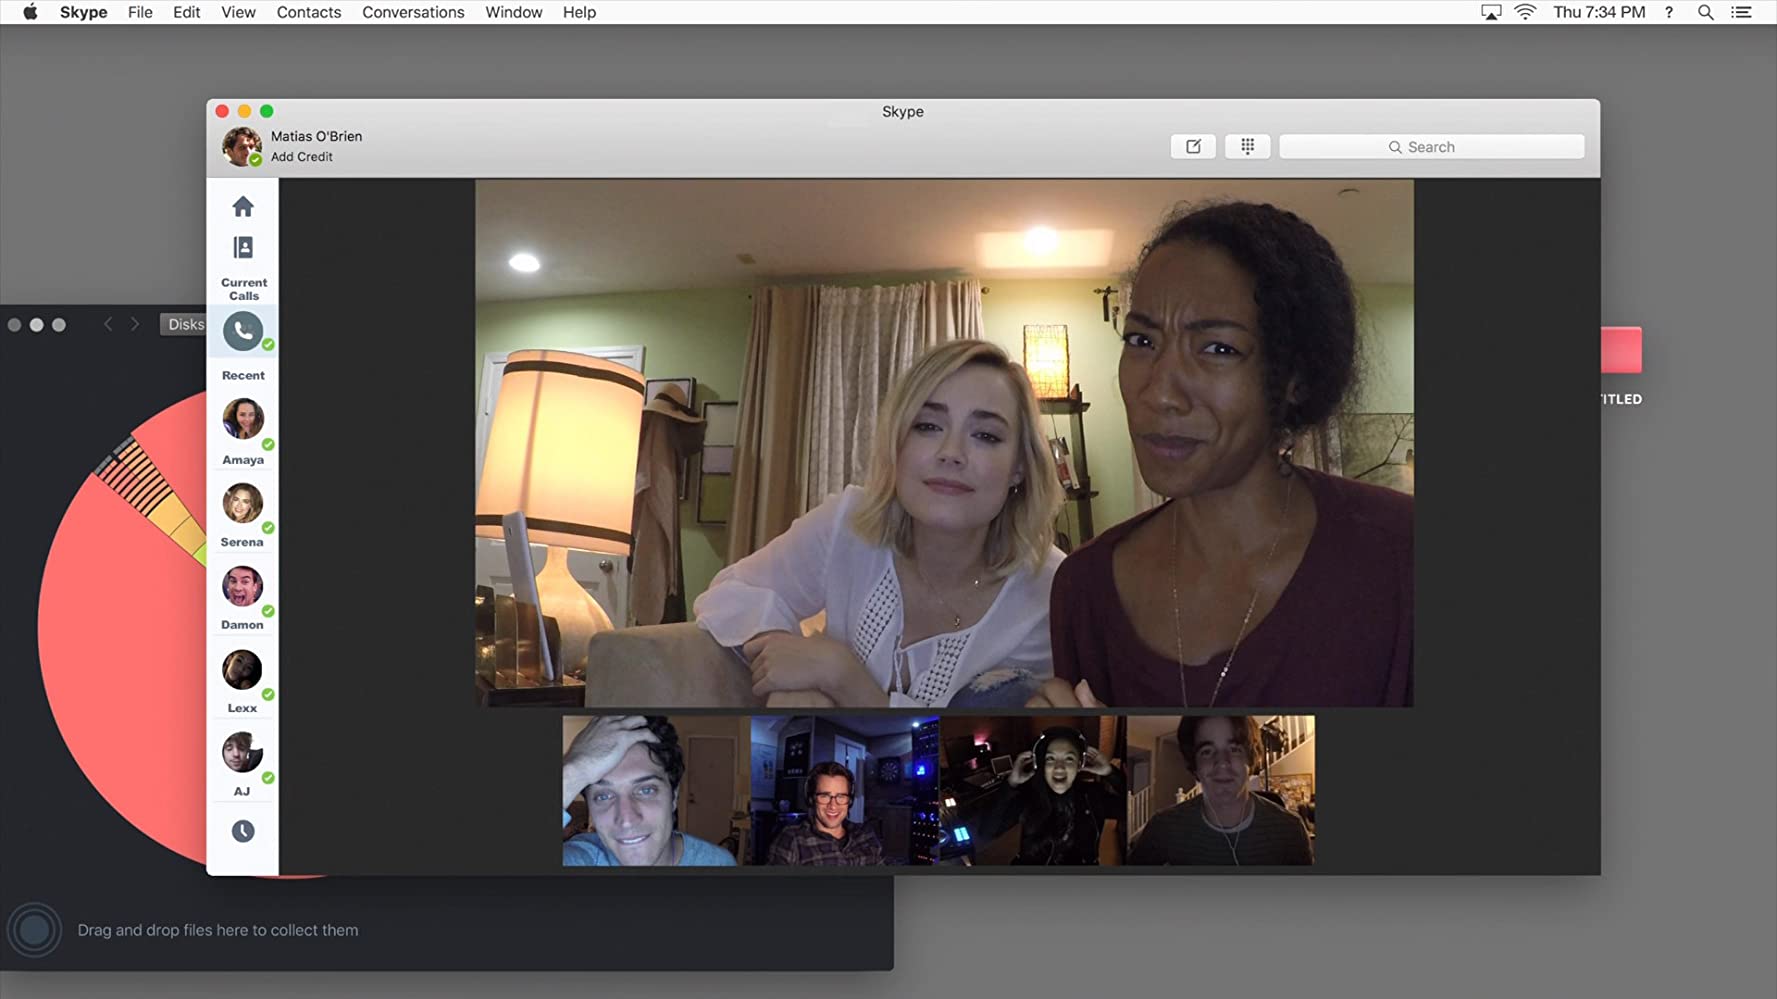1777x999 pixels.
Task: Click the new conversation compose icon
Action: [1193, 147]
